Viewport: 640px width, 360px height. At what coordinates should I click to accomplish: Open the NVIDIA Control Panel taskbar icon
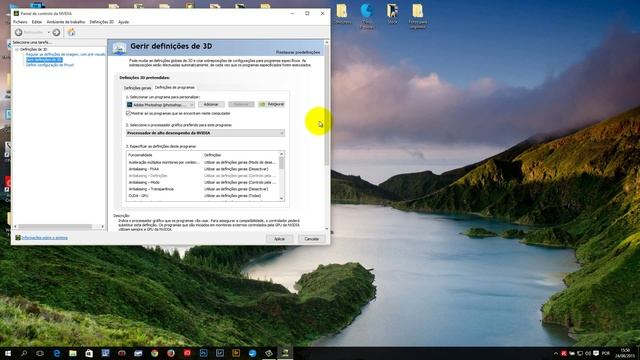(x=285, y=353)
